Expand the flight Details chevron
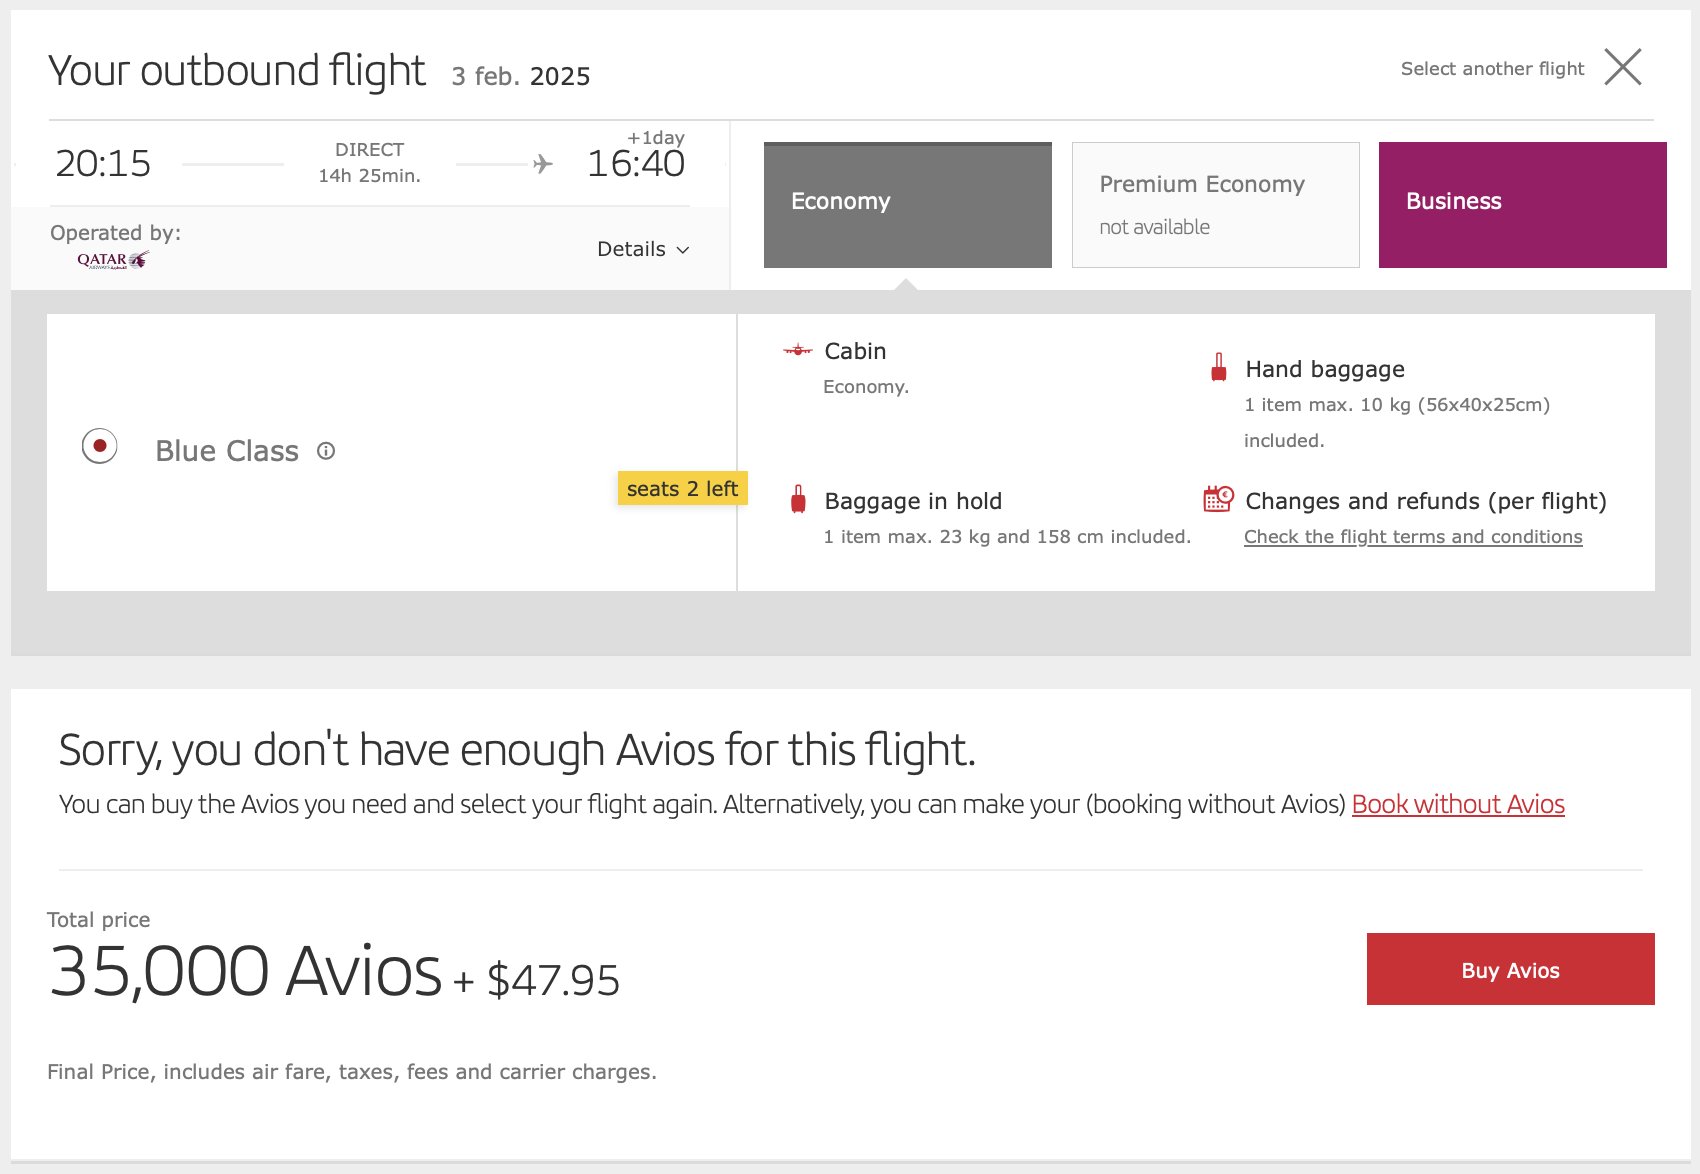 tap(683, 250)
